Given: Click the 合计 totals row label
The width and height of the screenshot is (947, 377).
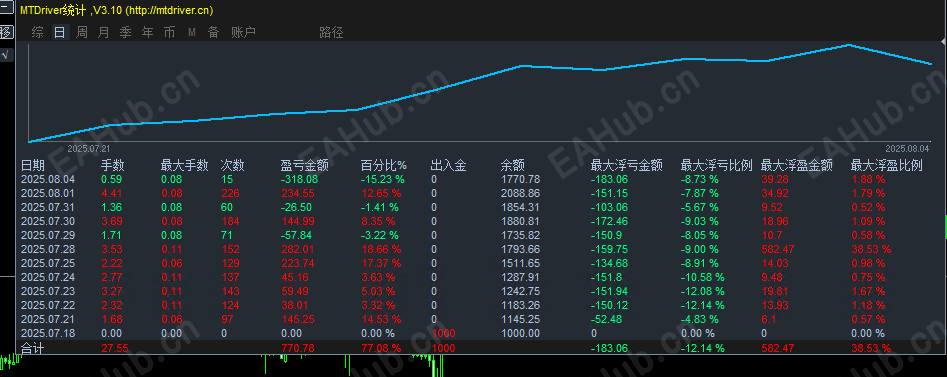Looking at the screenshot, I should point(33,348).
